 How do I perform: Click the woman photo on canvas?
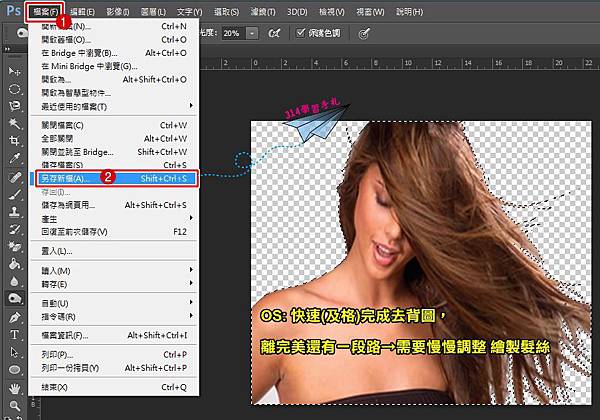click(x=421, y=263)
